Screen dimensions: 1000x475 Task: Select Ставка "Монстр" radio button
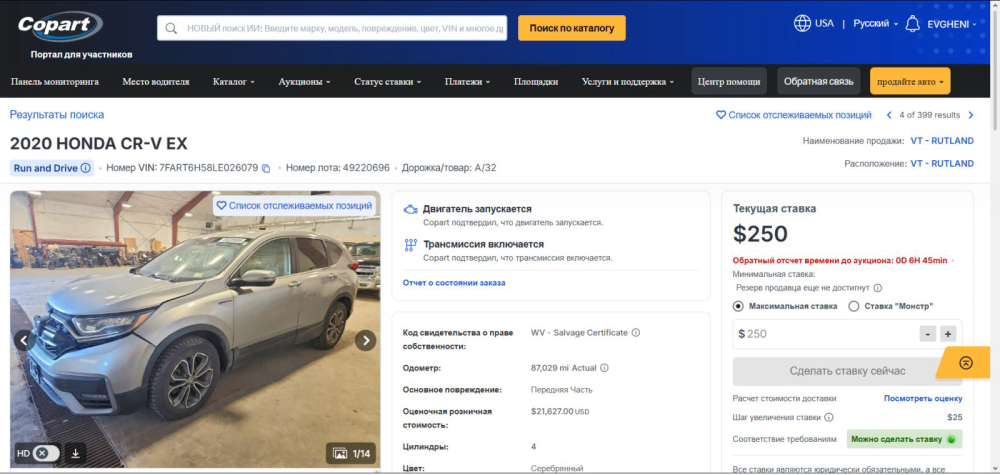pyautogui.click(x=854, y=306)
